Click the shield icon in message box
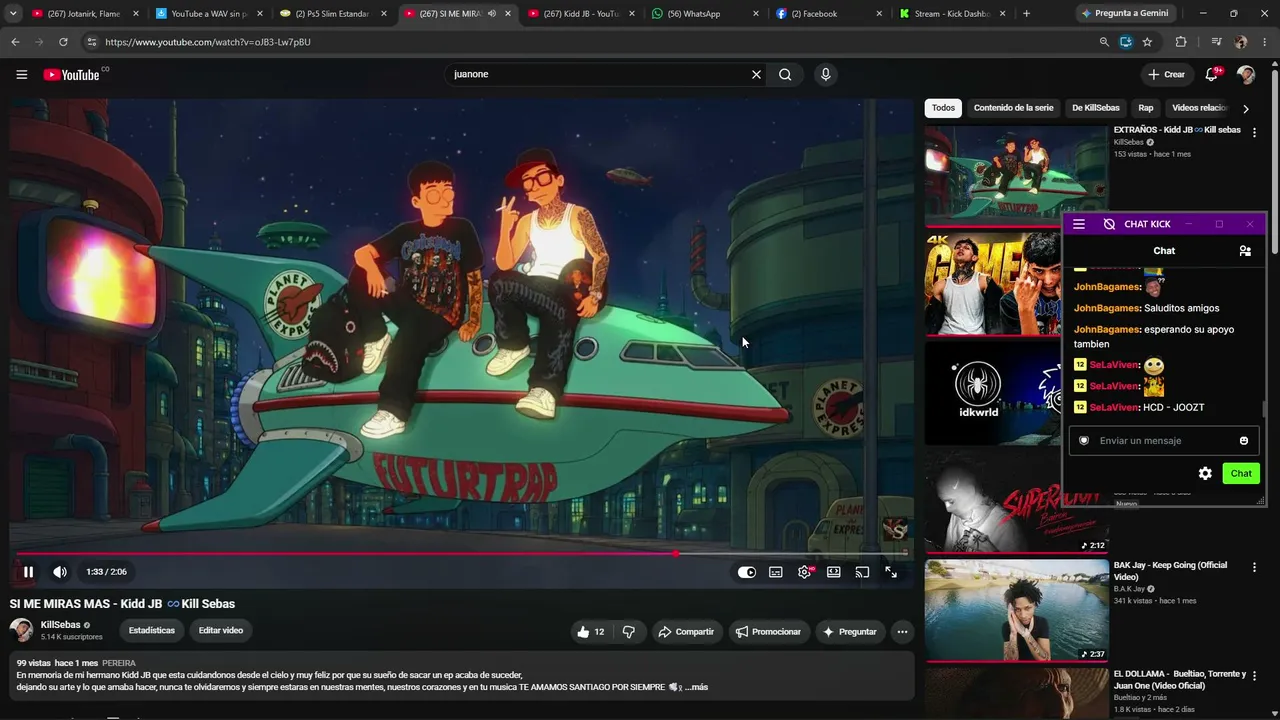 click(1084, 441)
